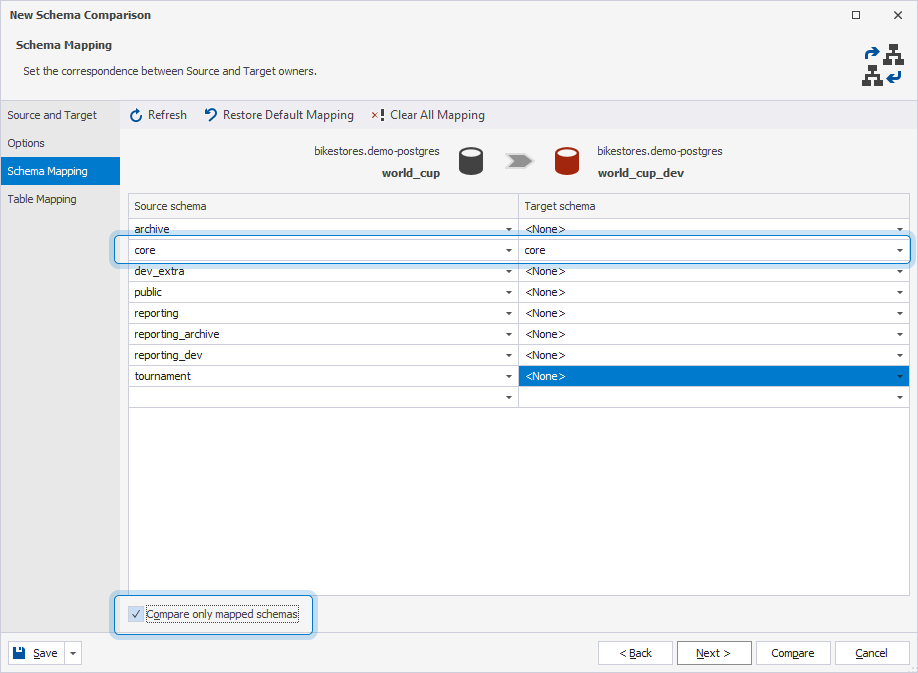Image resolution: width=918 pixels, height=673 pixels.
Task: Open target dropdown for reporting_dev row
Action: (x=900, y=356)
